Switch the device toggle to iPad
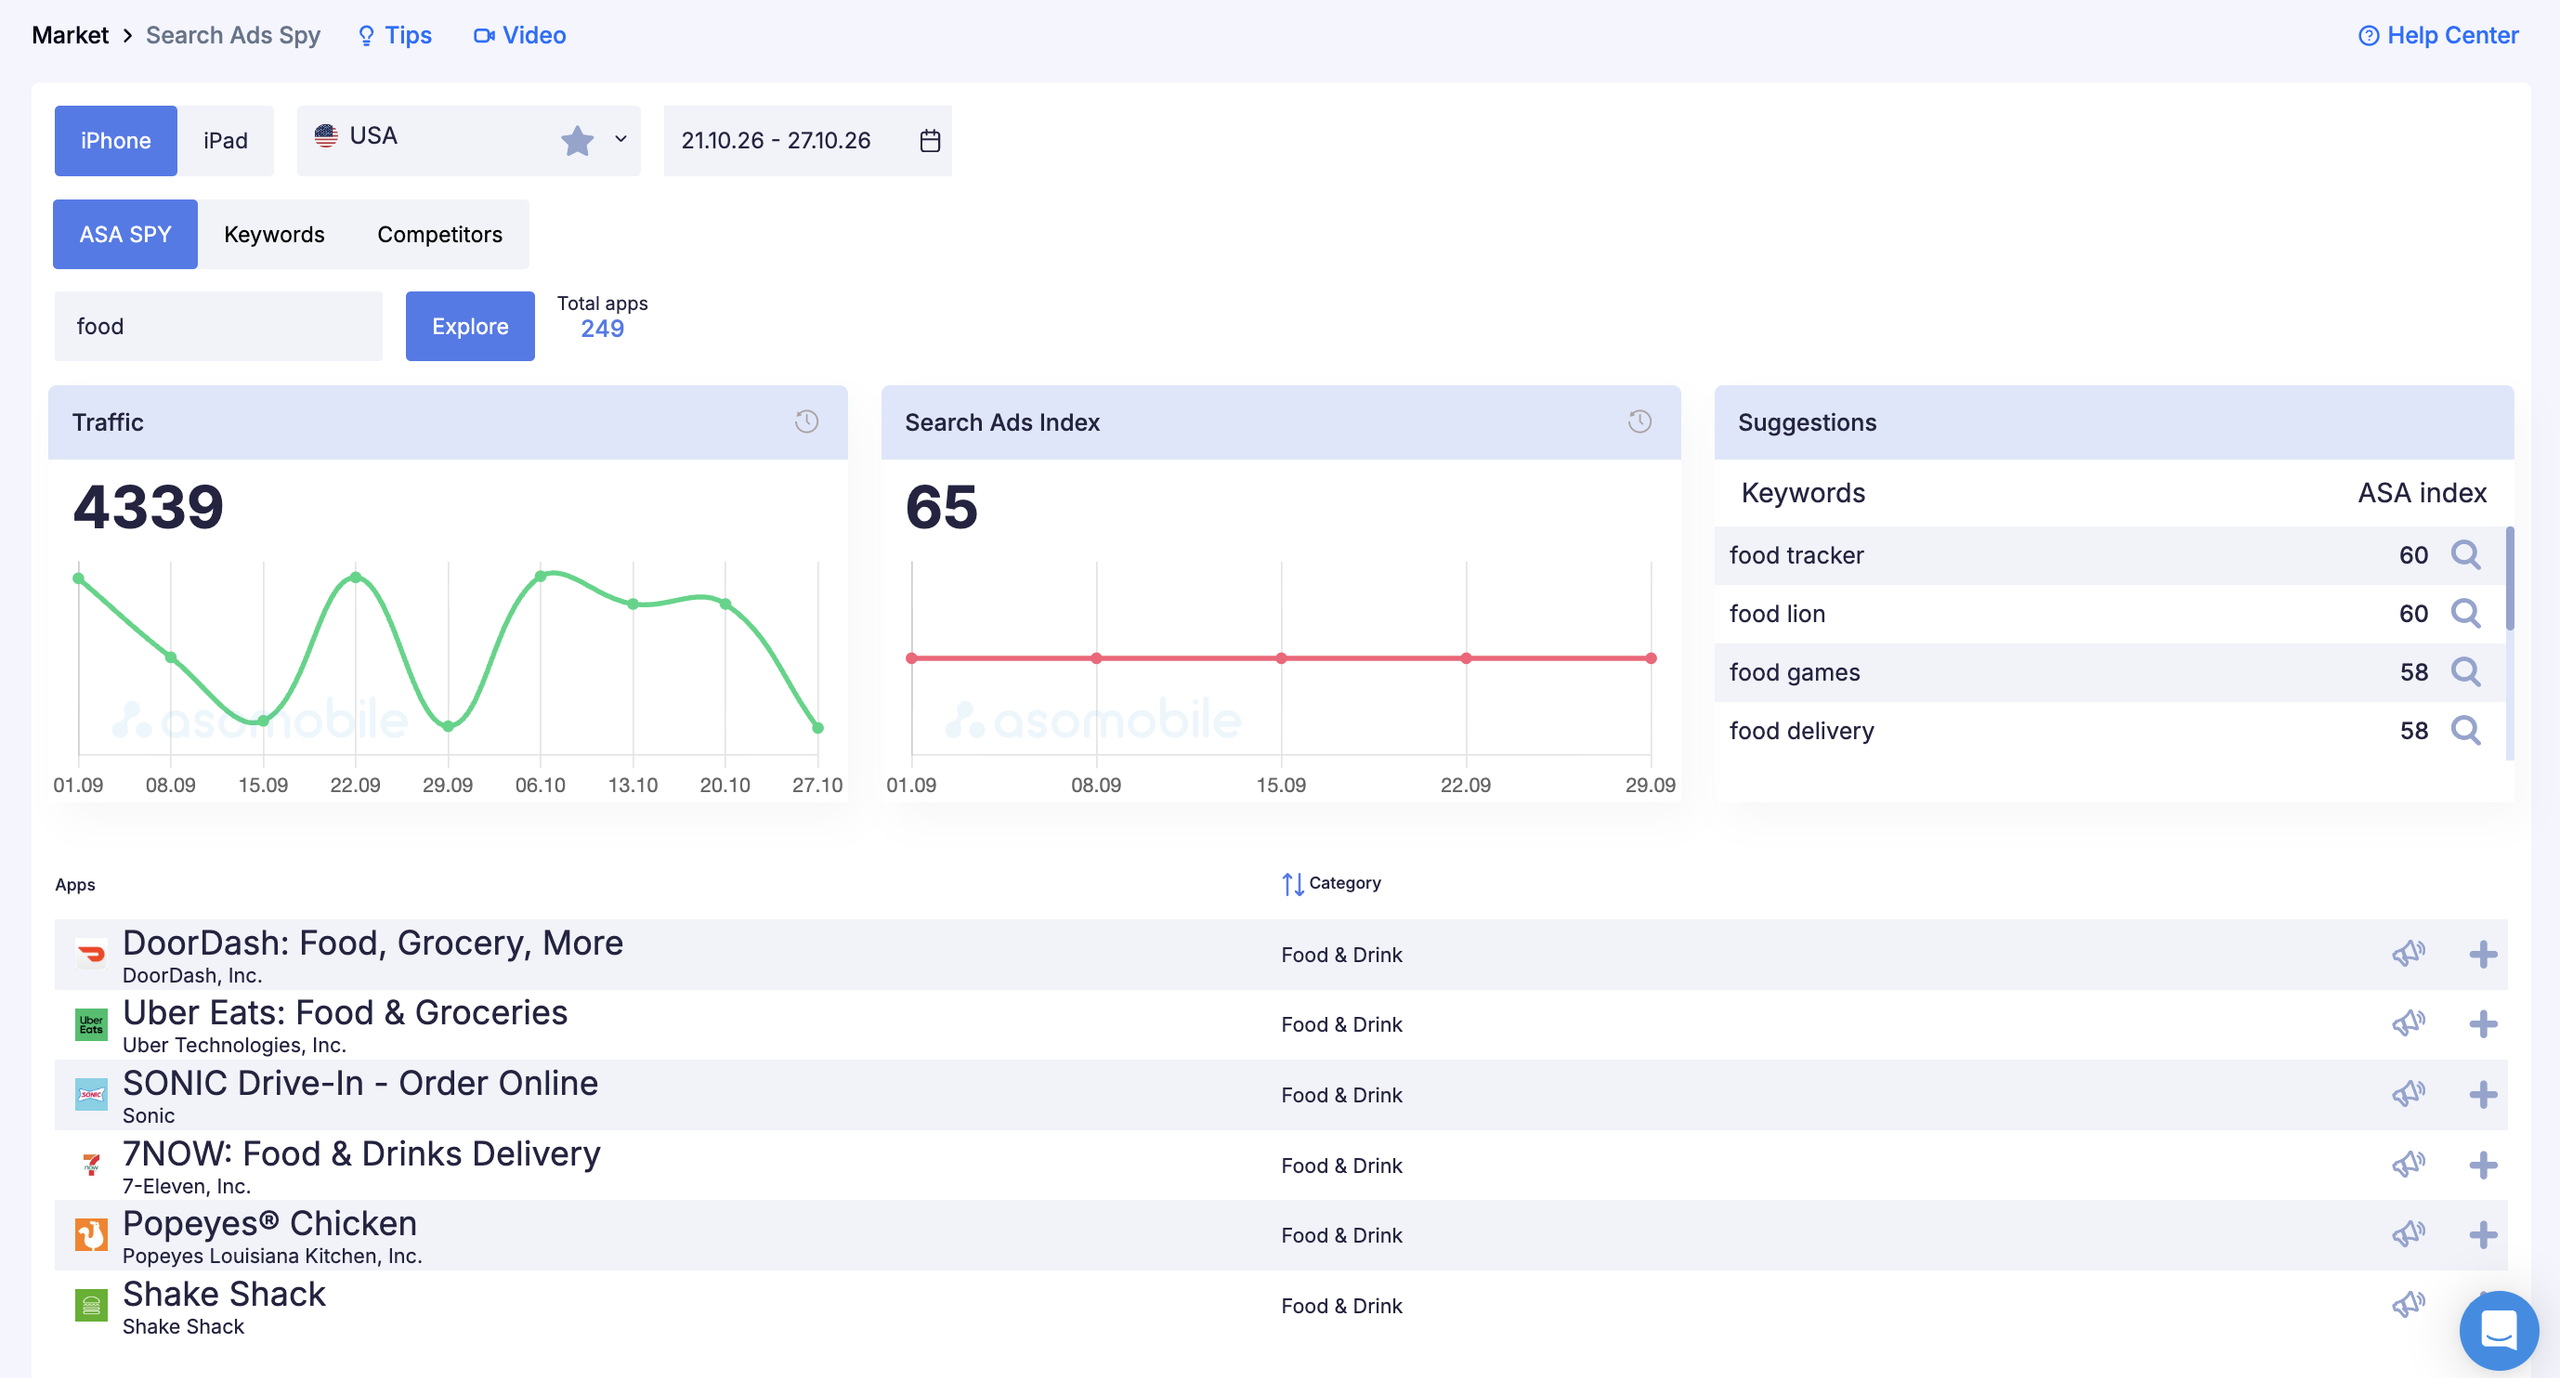 click(226, 141)
